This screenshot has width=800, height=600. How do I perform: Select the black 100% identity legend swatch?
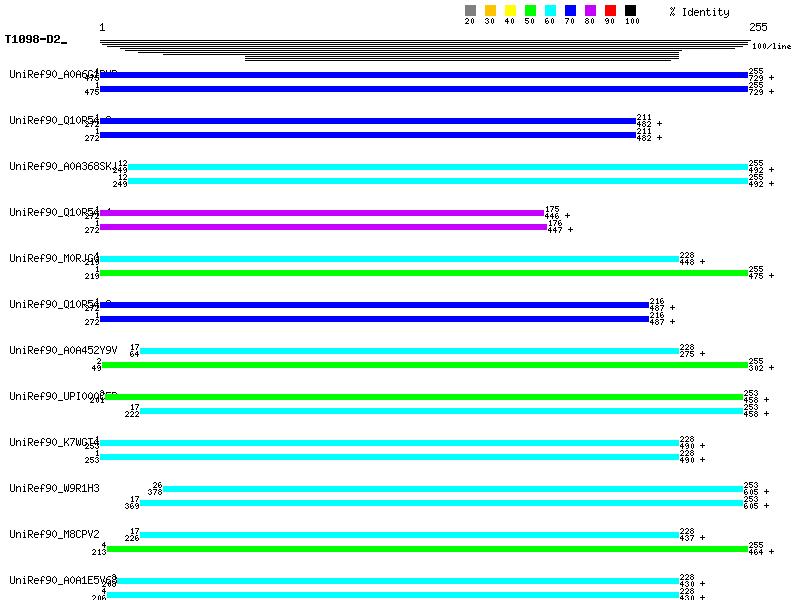coord(630,11)
